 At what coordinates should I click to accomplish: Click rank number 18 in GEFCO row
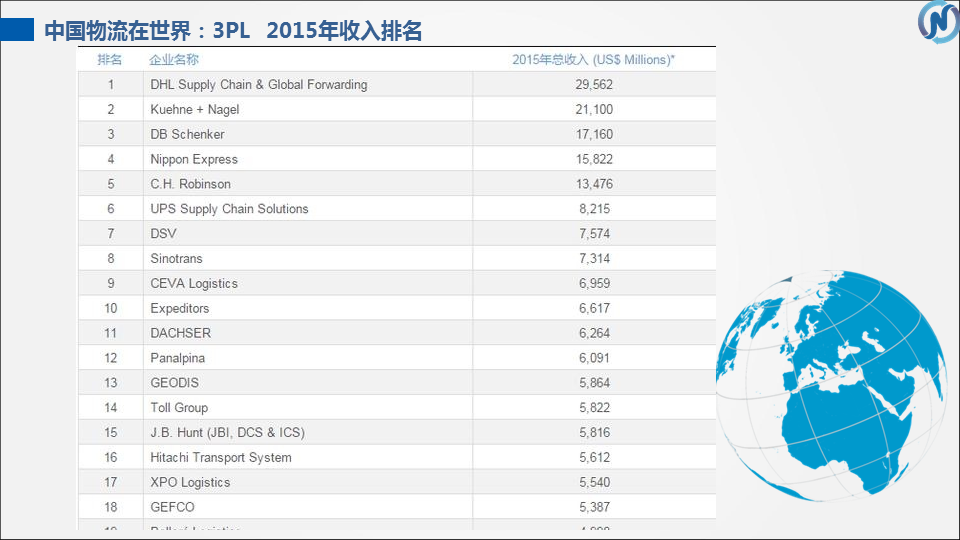point(111,507)
